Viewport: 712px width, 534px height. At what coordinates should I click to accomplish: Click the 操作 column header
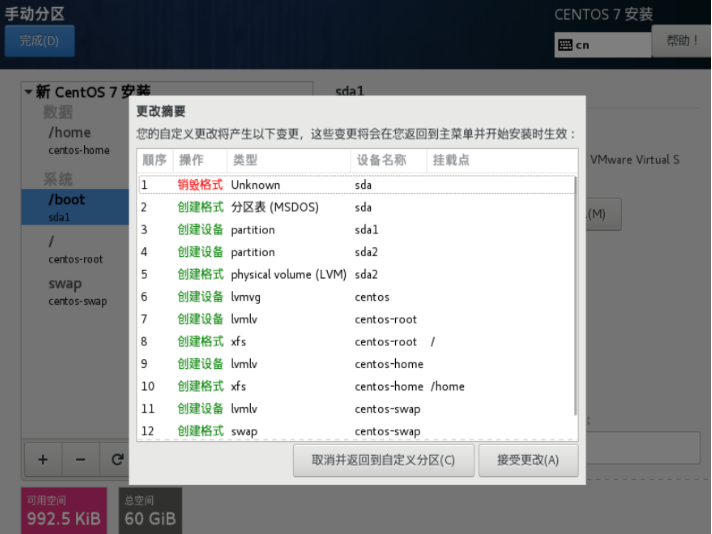(200, 160)
